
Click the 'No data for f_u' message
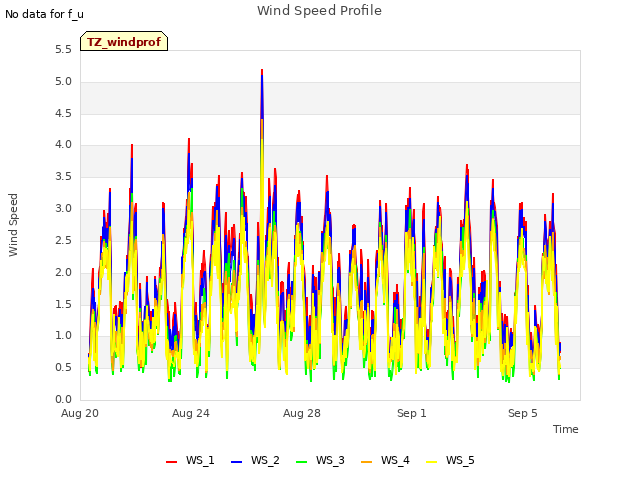pos(44,14)
